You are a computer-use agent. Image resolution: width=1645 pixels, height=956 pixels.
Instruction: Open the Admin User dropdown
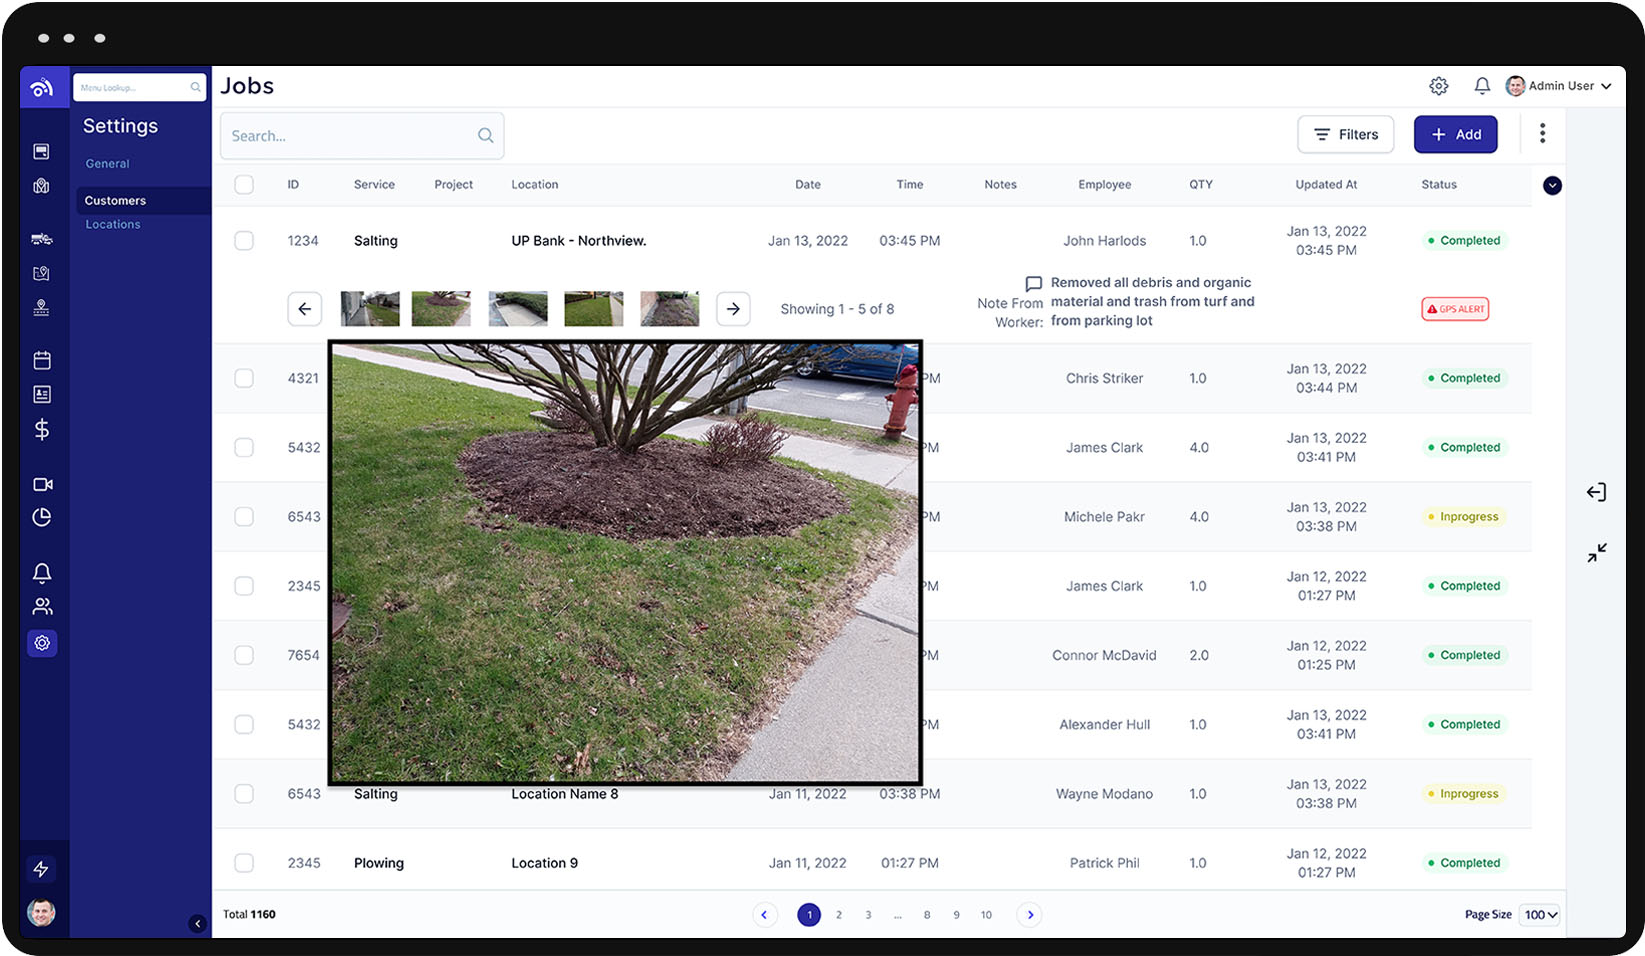pyautogui.click(x=1559, y=86)
